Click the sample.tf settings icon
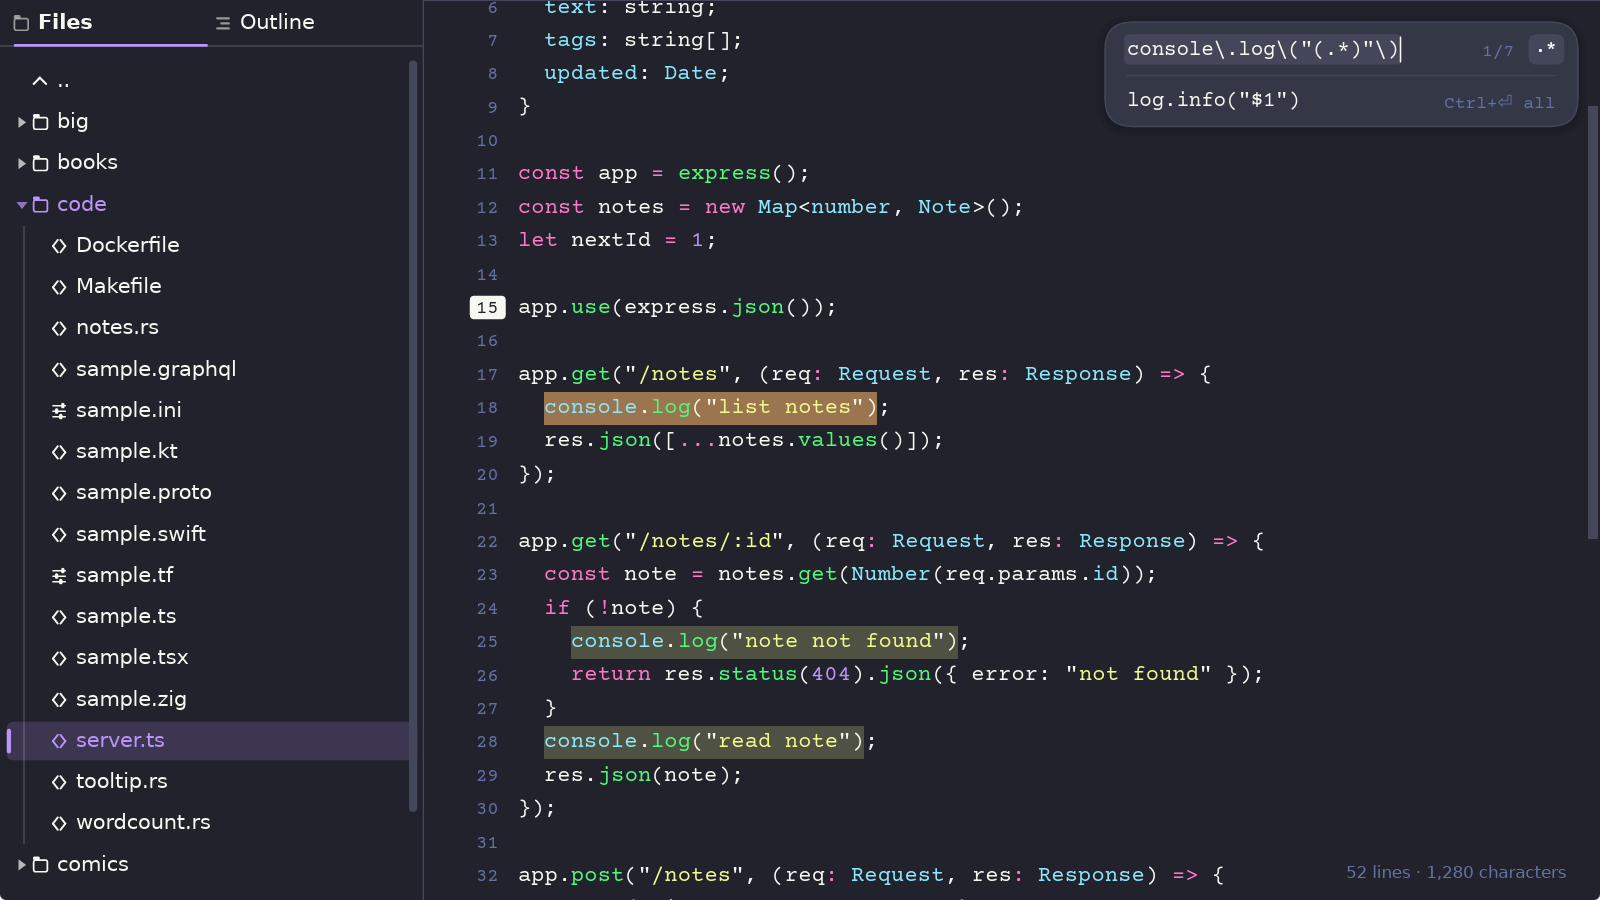 59,575
